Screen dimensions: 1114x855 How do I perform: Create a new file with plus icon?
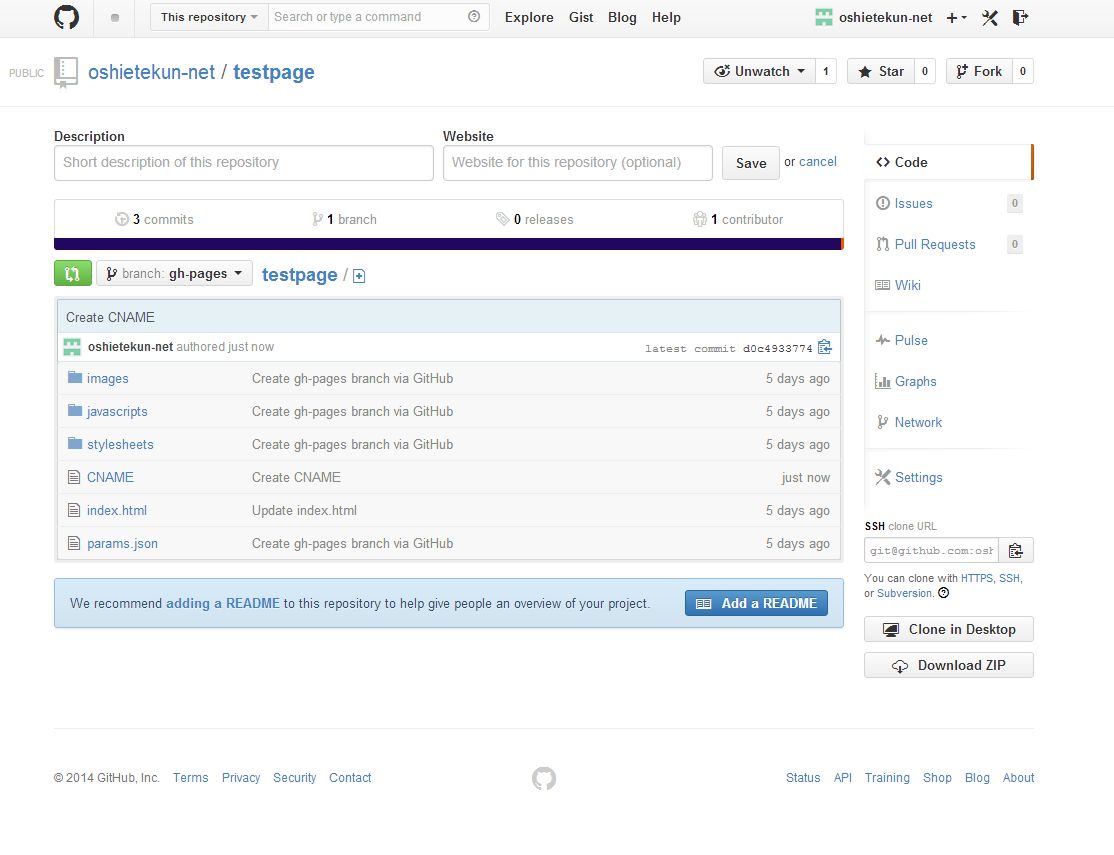pyautogui.click(x=359, y=276)
